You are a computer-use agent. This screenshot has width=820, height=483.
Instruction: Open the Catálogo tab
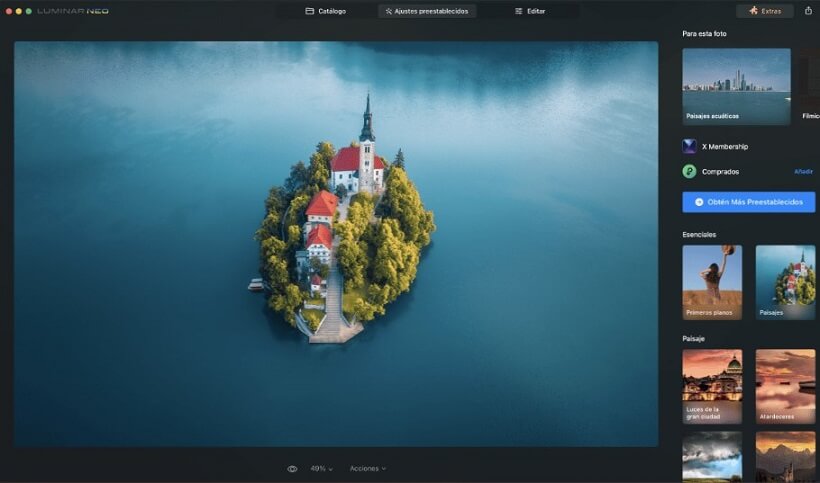coord(325,11)
